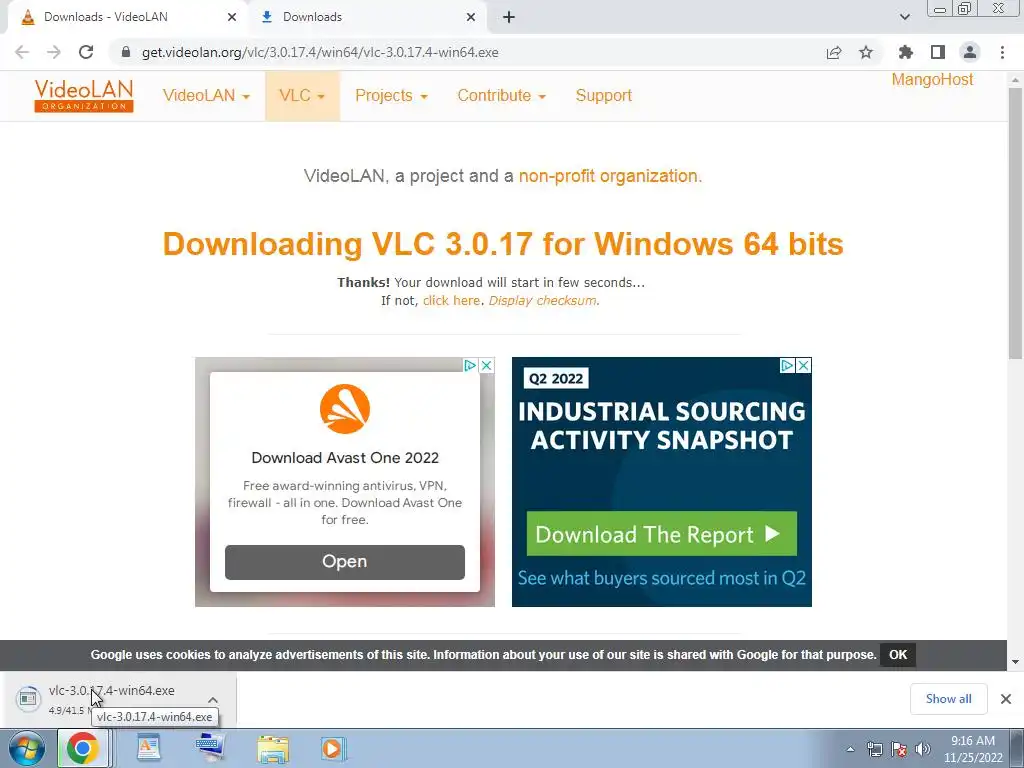
Task: Click the network tray icon
Action: 874,750
